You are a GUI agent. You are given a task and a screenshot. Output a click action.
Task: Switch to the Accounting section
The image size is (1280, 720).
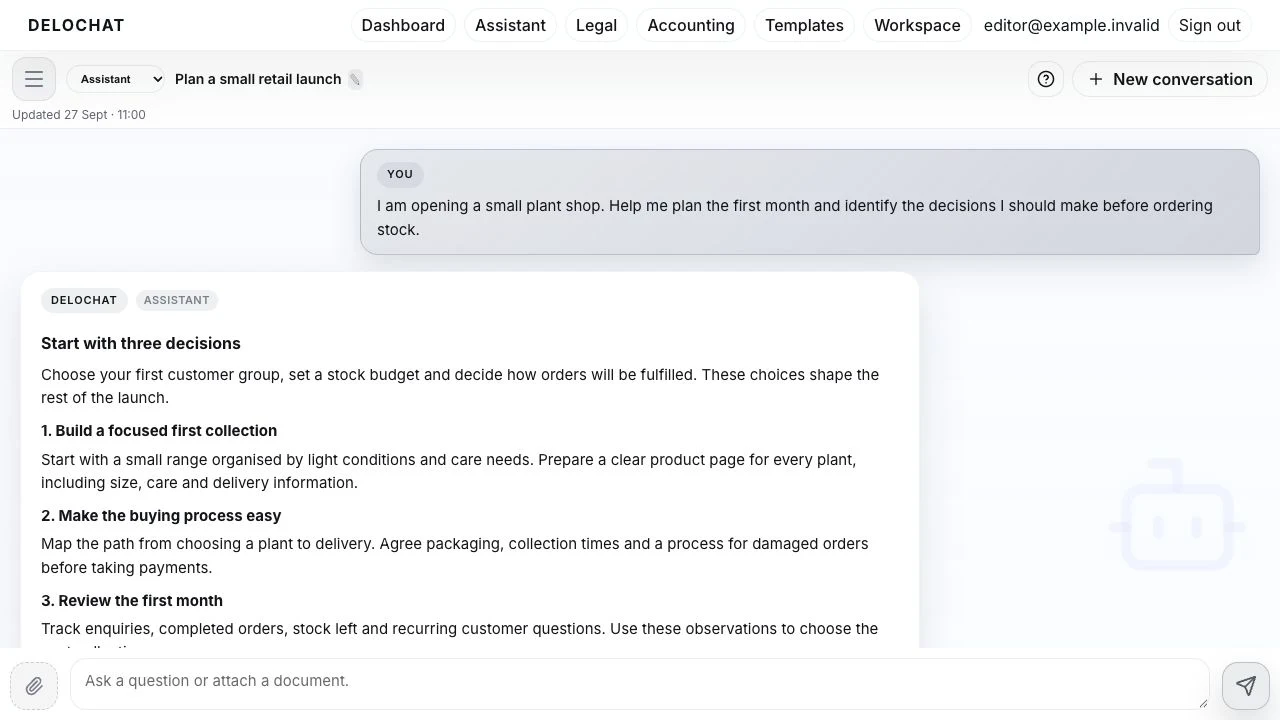691,25
